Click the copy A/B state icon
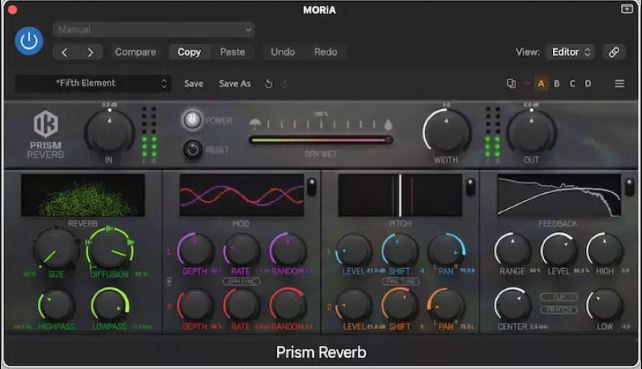Viewport: 642px width, 369px height. point(511,84)
